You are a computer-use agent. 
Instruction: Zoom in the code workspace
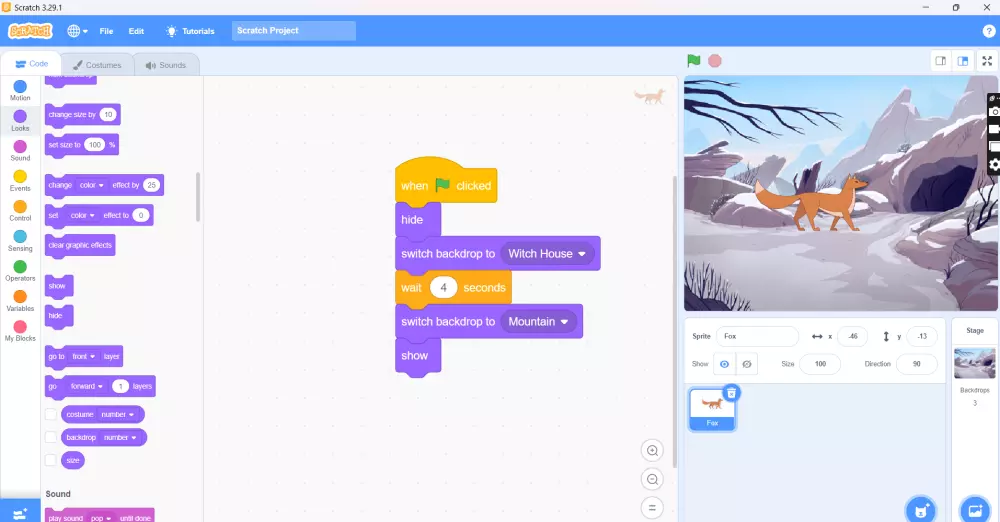[x=652, y=451]
